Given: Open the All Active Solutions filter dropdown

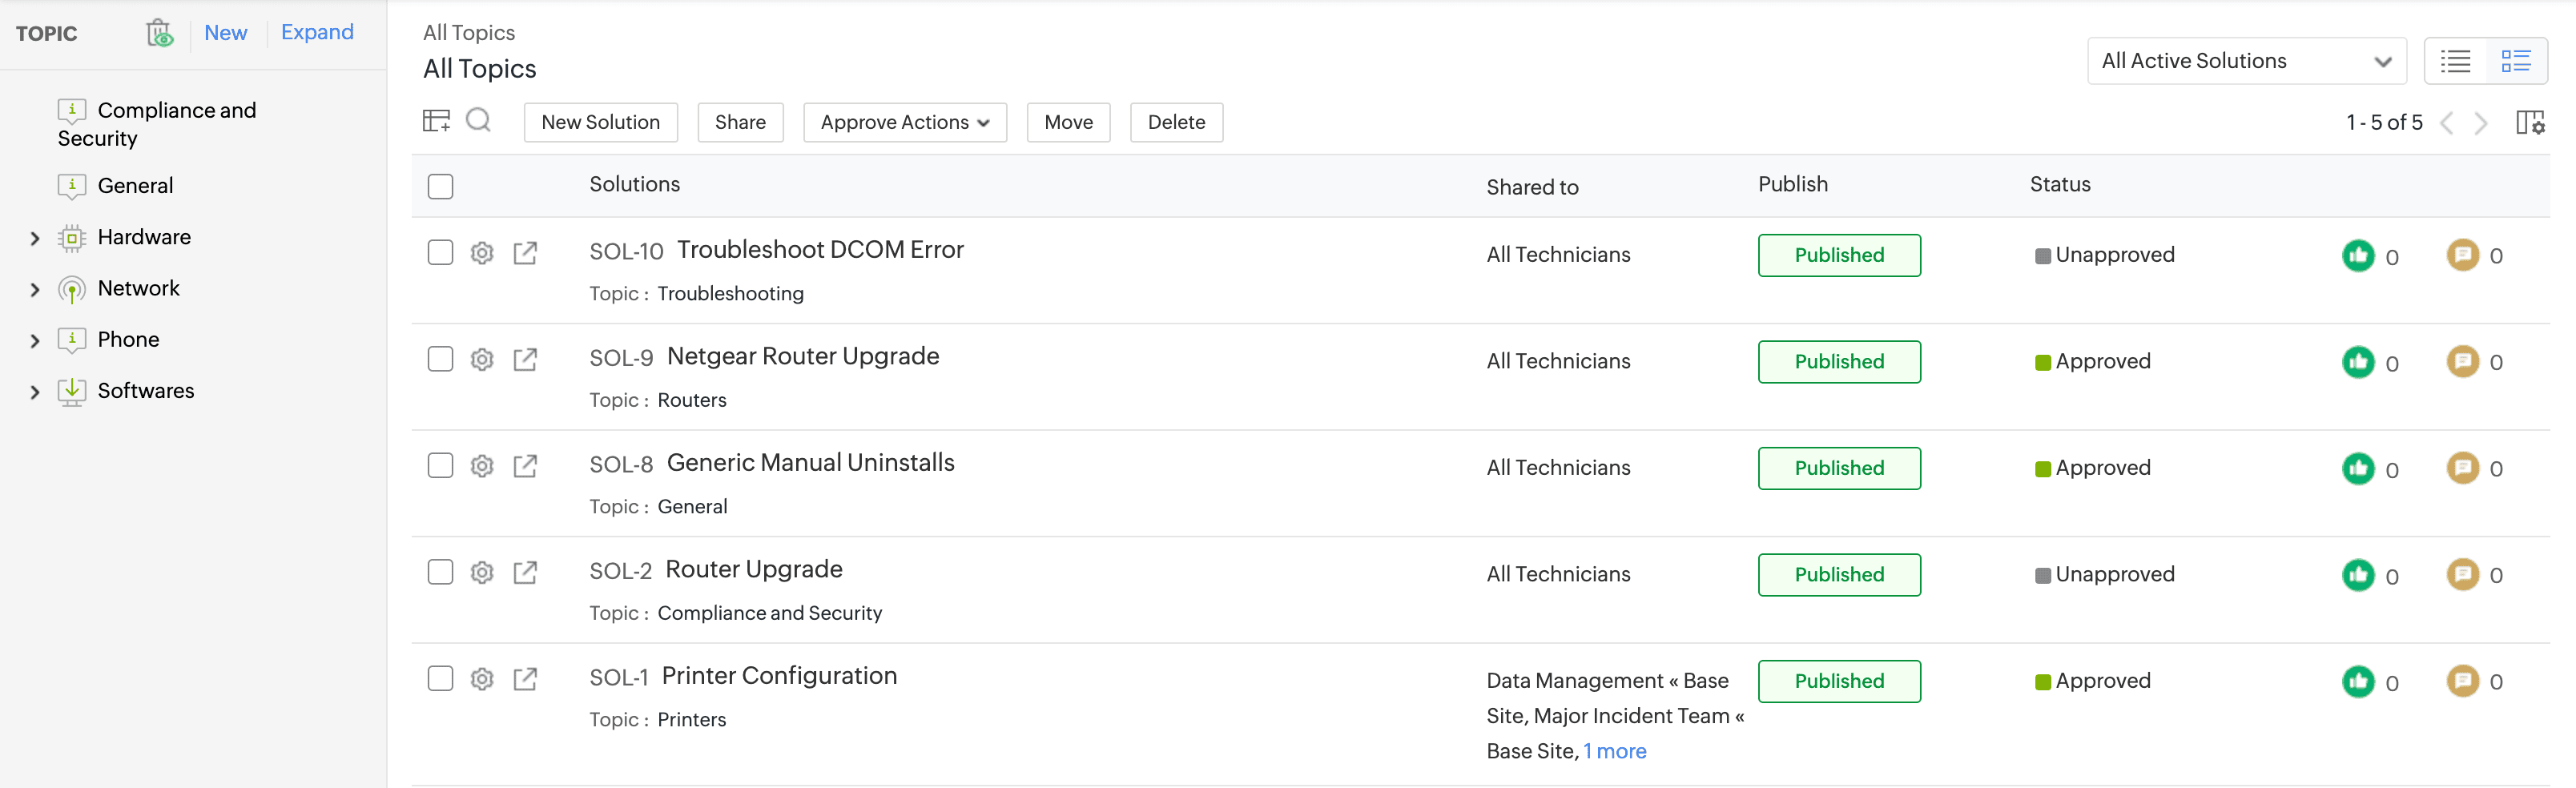Looking at the screenshot, I should point(2245,61).
